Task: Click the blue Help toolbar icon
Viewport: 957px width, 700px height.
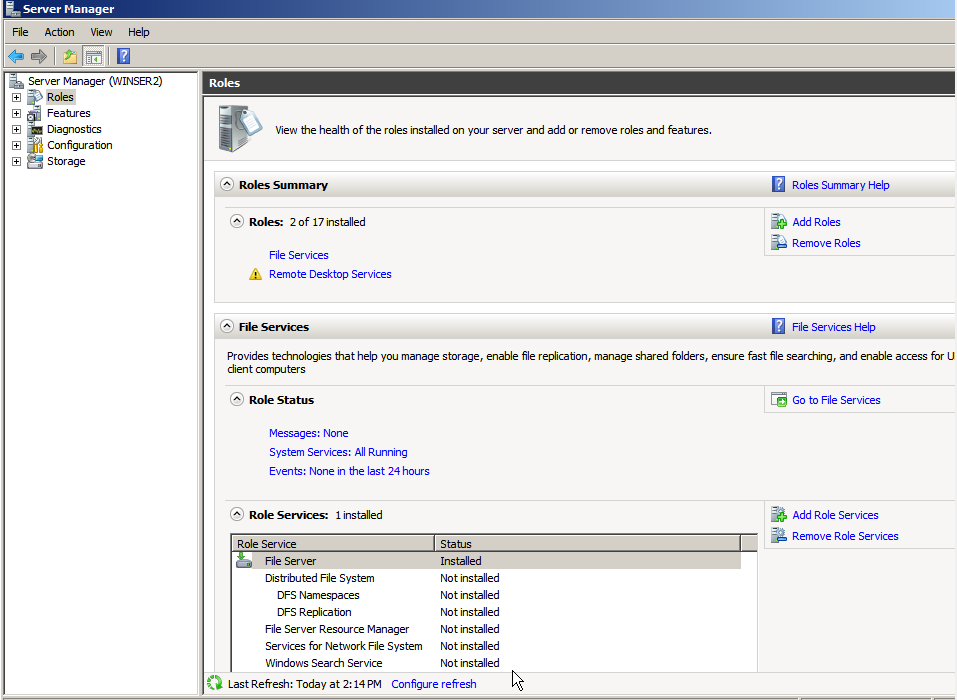Action: coord(123,56)
